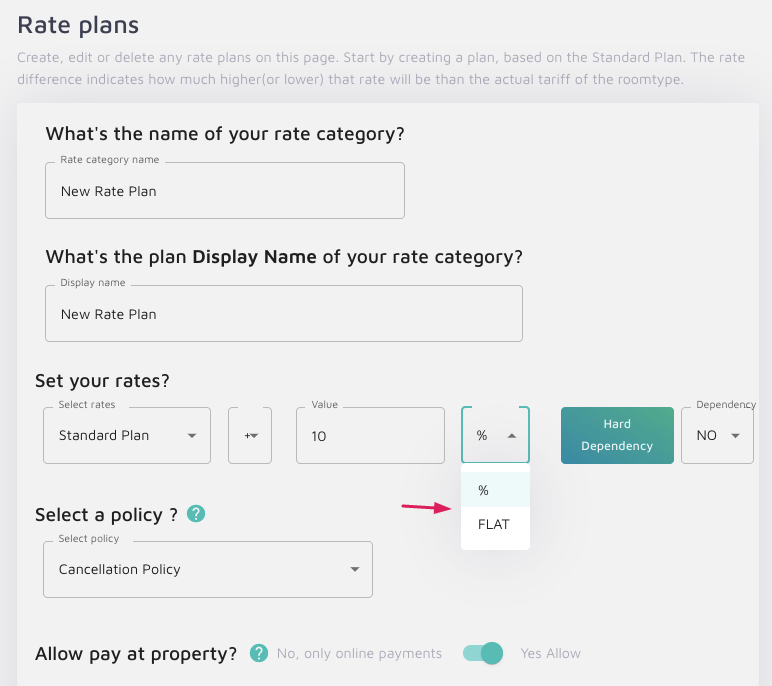Click the dropdown arrow in Select policy
772x686 pixels.
pyautogui.click(x=354, y=570)
